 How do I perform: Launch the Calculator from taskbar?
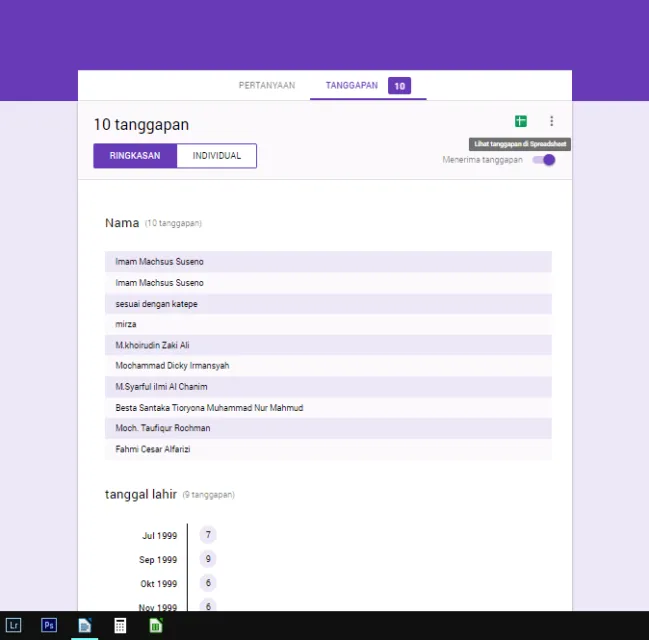(x=120, y=626)
